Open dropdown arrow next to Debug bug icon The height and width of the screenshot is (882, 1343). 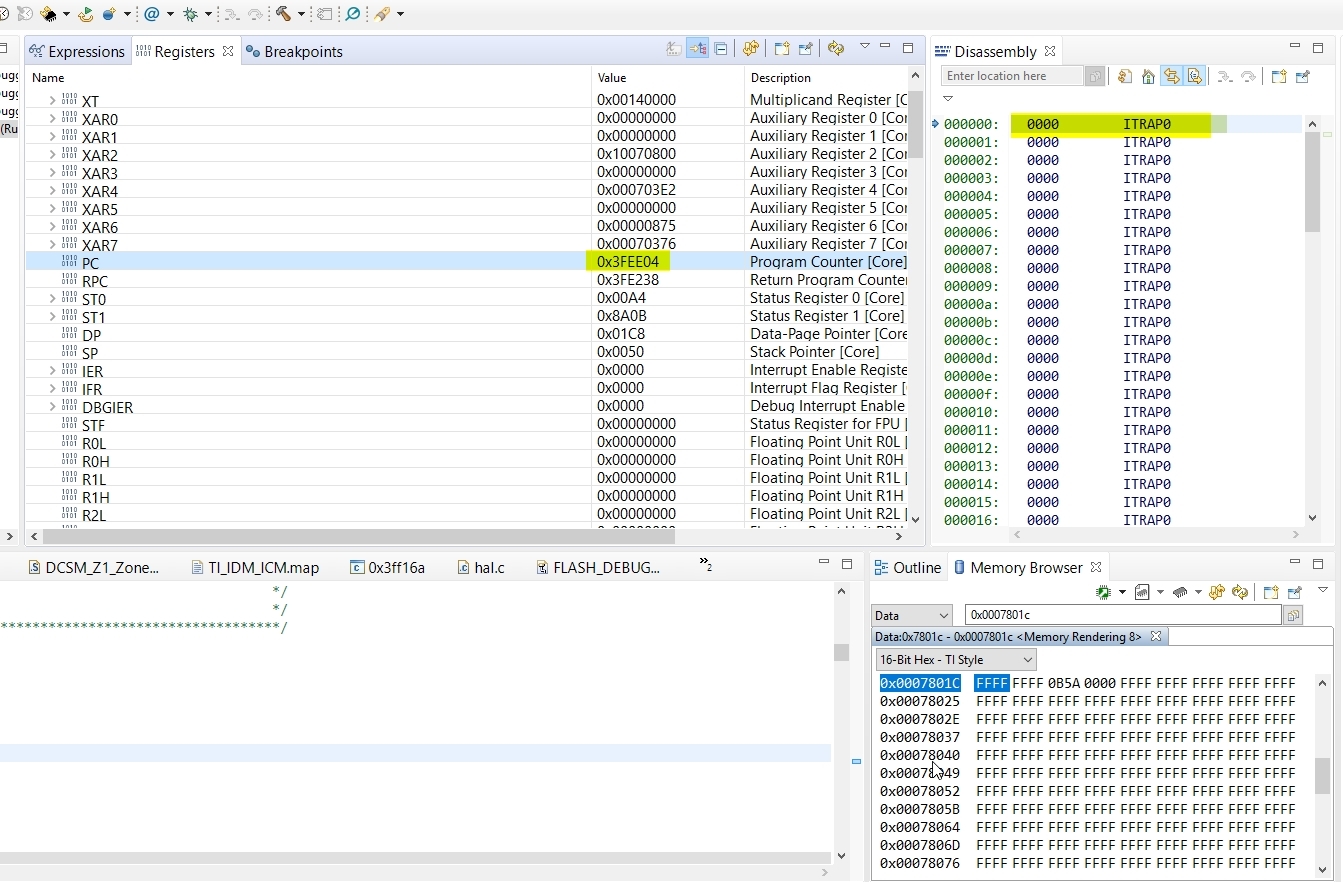click(x=208, y=14)
